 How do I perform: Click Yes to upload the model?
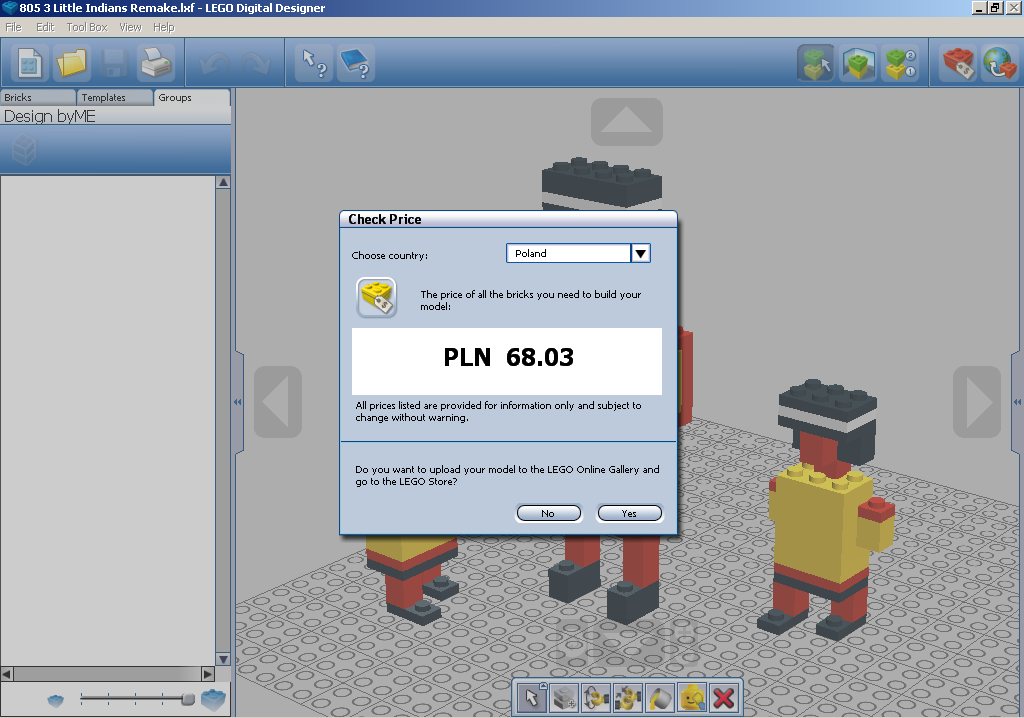click(629, 514)
